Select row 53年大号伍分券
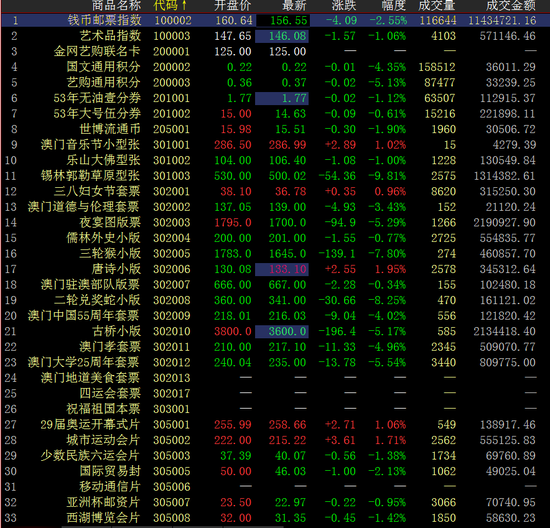The height and width of the screenshot is (528, 550). (275, 114)
